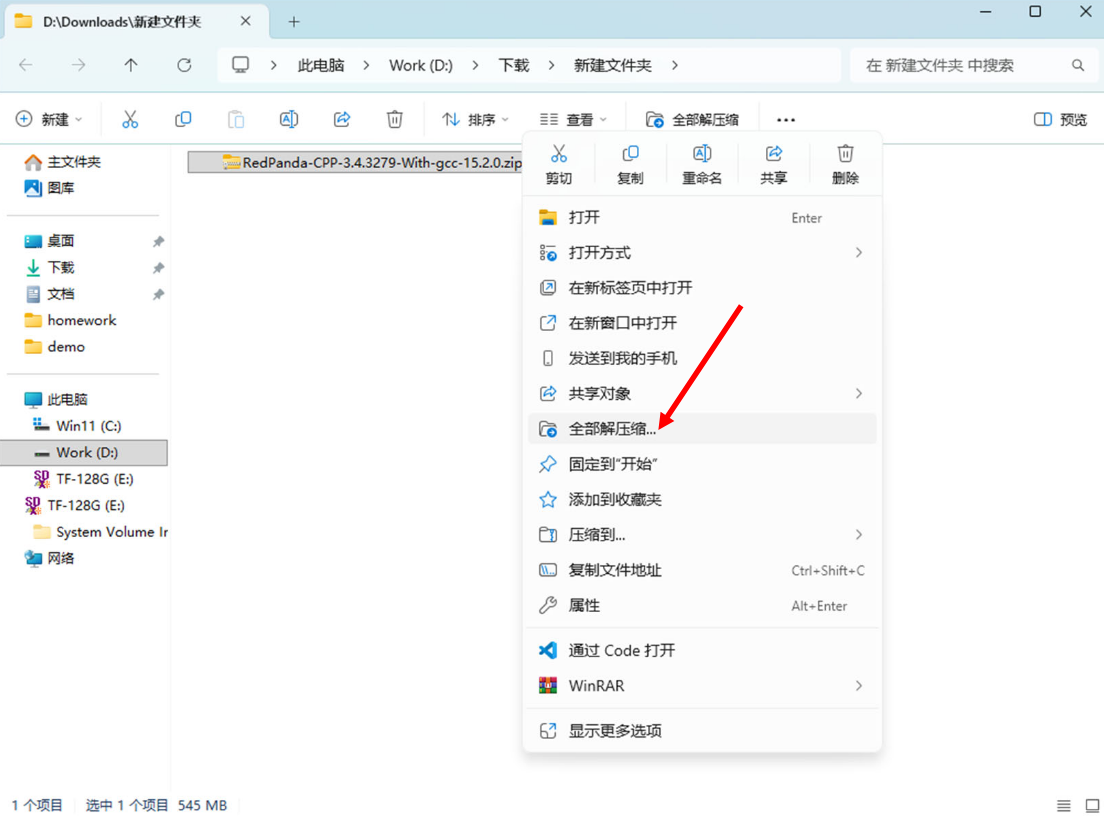Viewport: 1104px width, 816px height.
Task: Click the 全部解压缩 toolbar button
Action: pos(693,120)
